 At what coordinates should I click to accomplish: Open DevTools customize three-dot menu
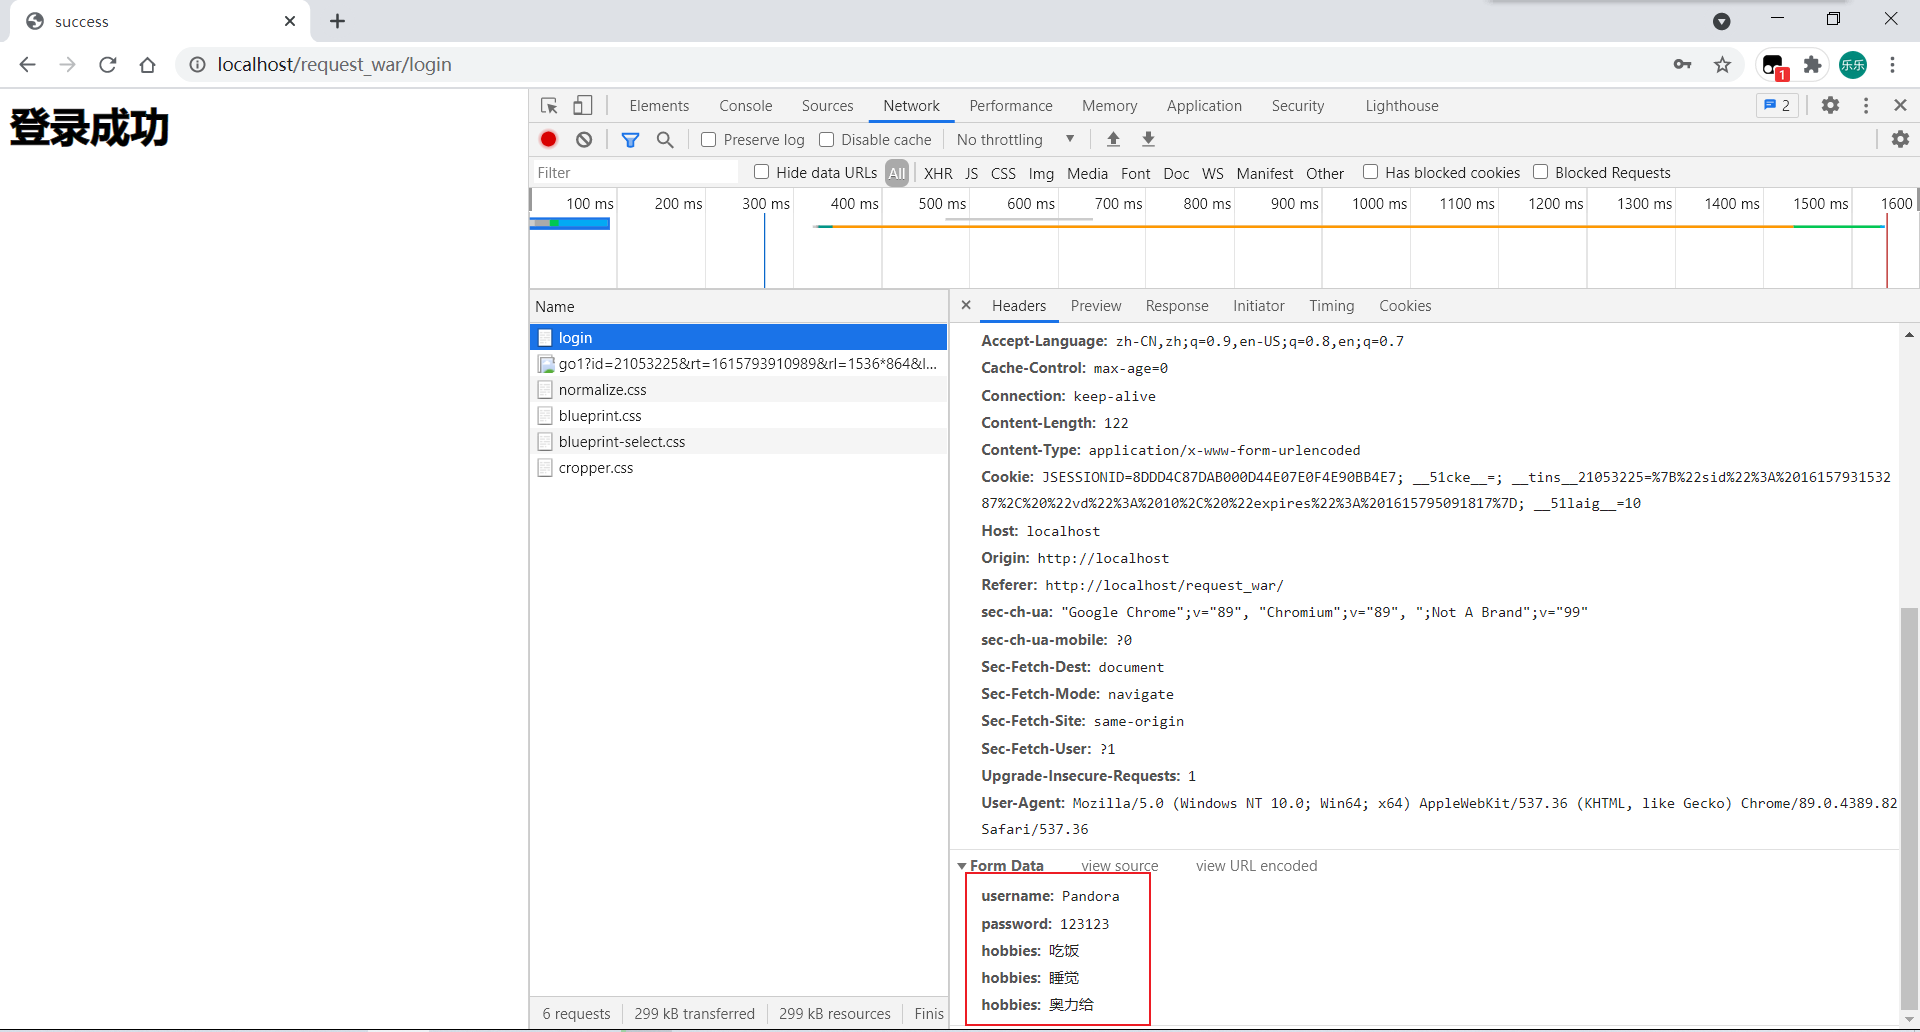[x=1866, y=106]
